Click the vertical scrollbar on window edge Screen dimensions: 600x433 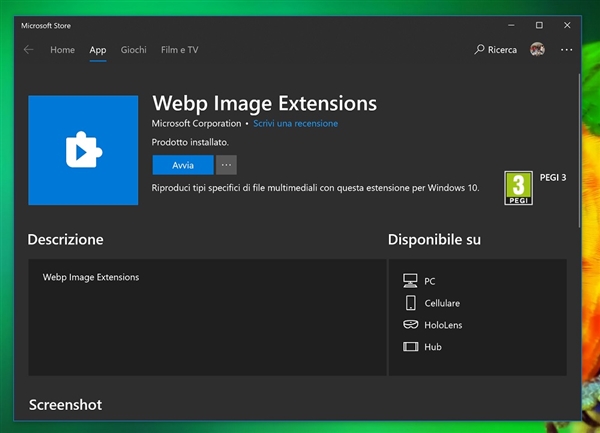(579, 151)
